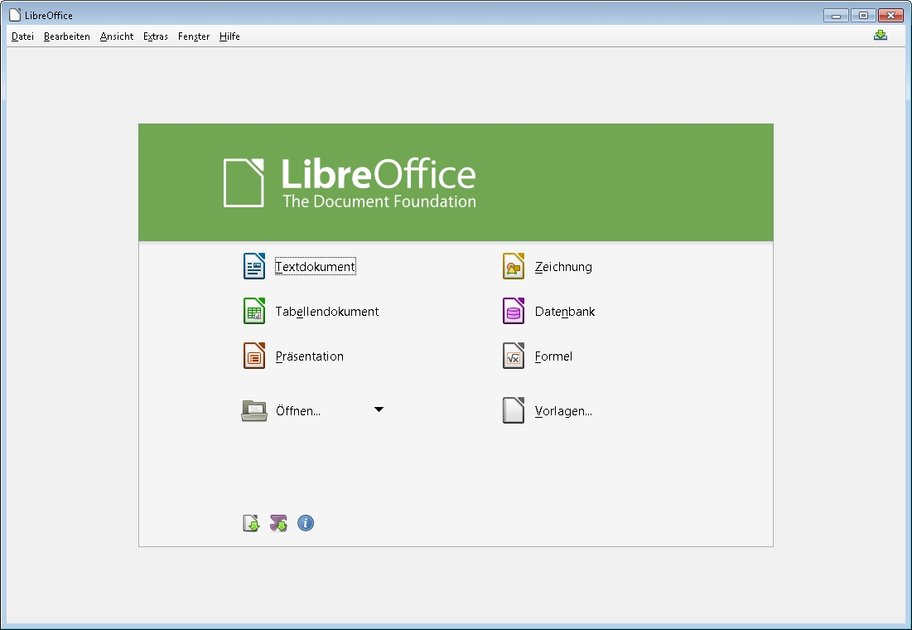The height and width of the screenshot is (630, 912).
Task: Create a new Textdokument
Action: tap(315, 266)
